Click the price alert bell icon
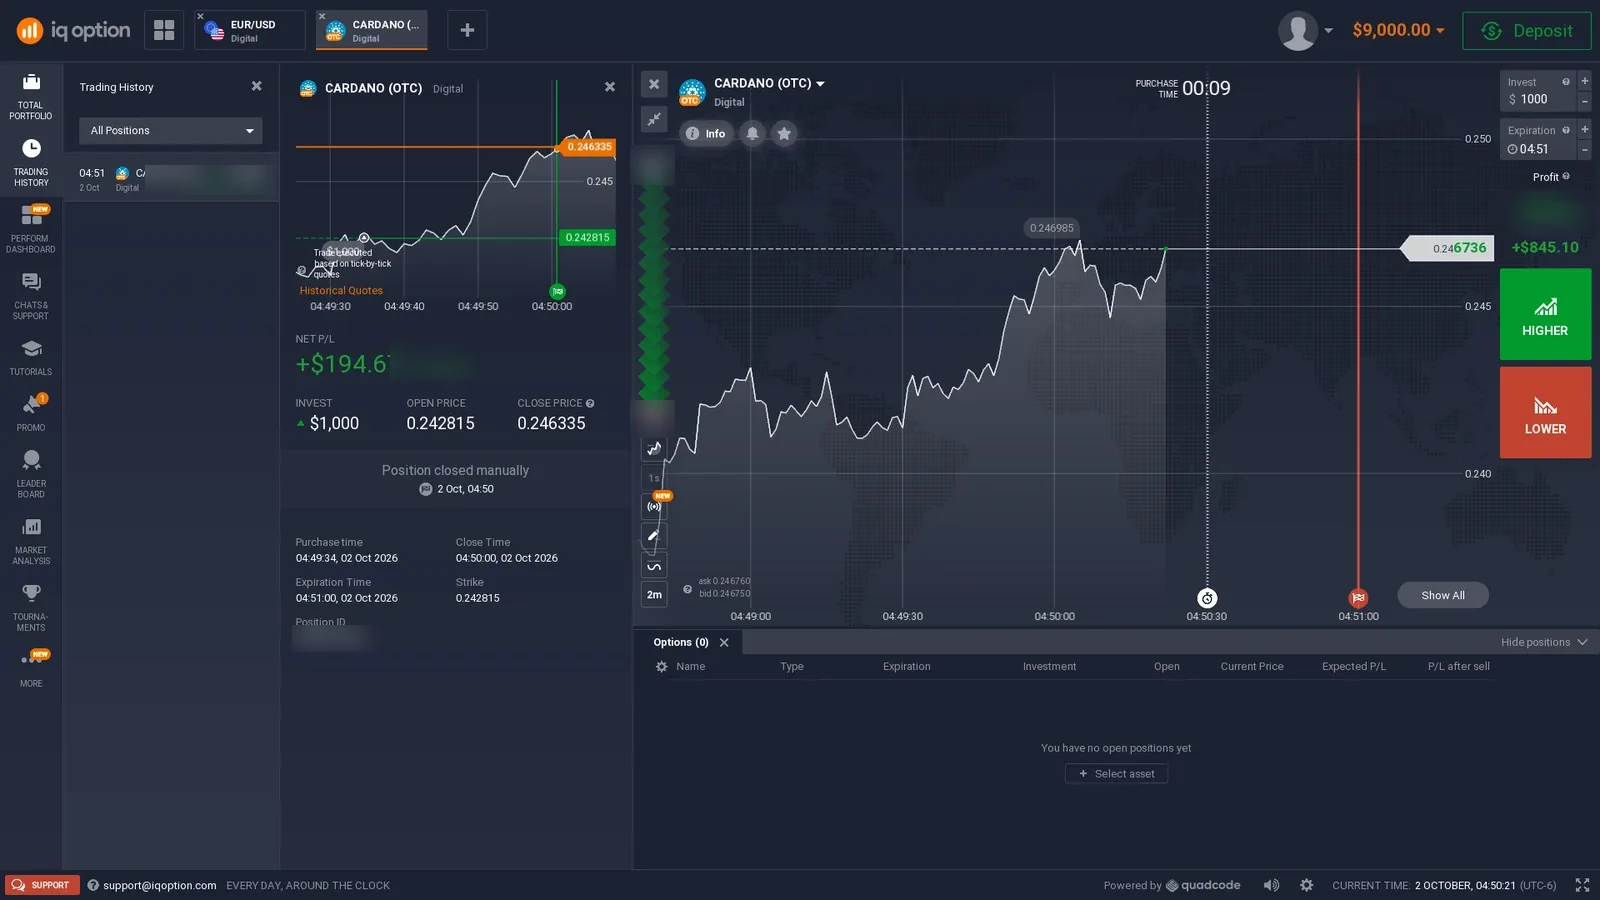 (x=752, y=133)
